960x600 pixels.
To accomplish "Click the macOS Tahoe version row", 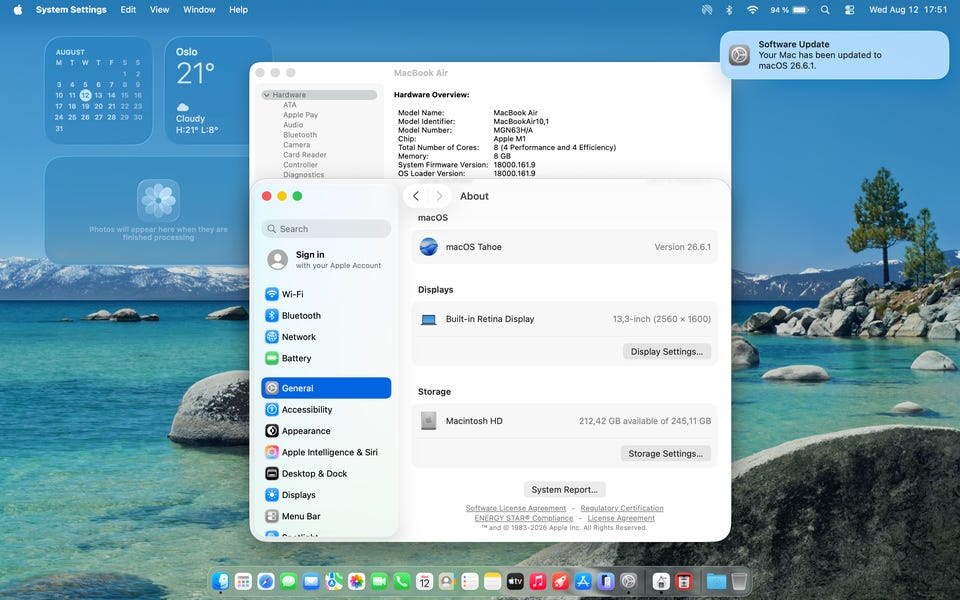I will tap(564, 247).
